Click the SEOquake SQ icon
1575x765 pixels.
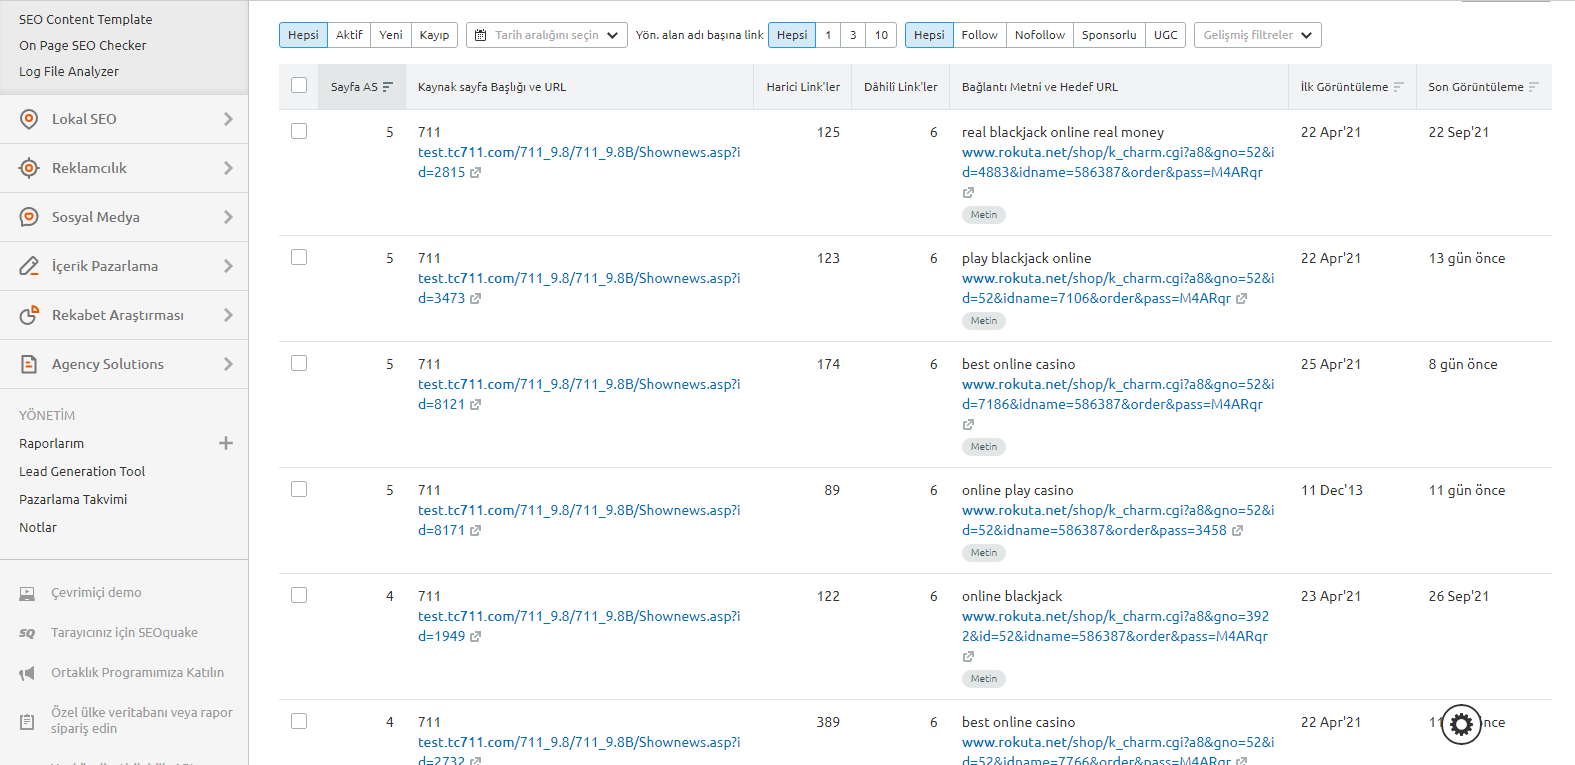tap(27, 633)
